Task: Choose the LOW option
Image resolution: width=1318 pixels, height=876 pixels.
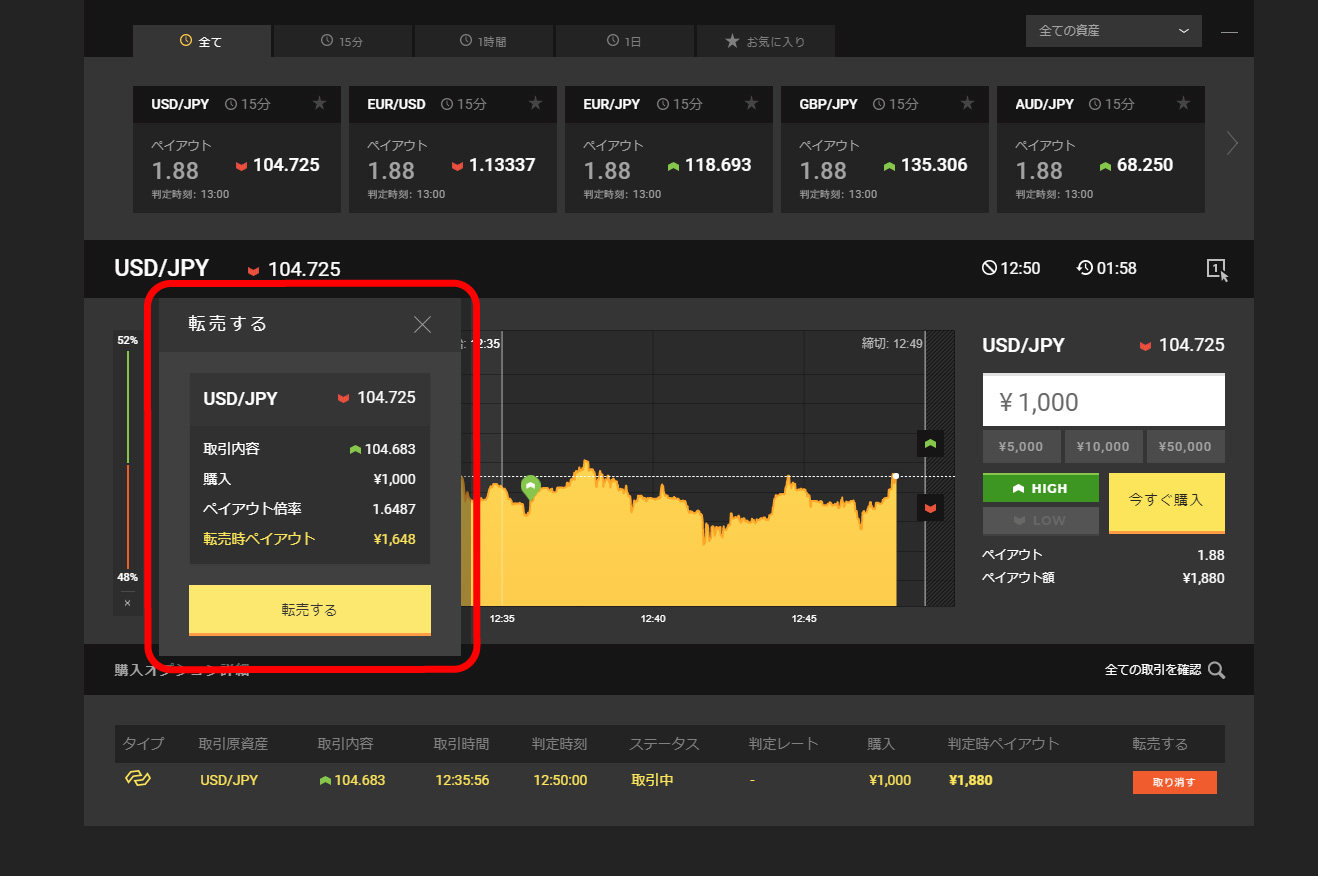Action: coord(1041,521)
